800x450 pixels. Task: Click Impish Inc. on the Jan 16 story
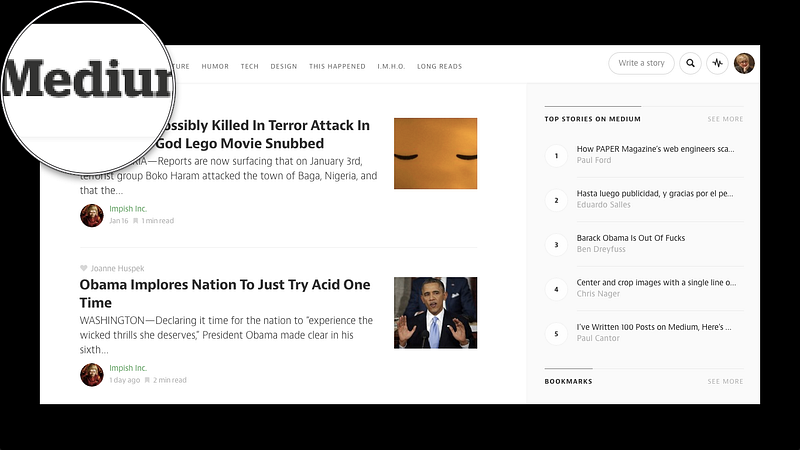tap(128, 209)
